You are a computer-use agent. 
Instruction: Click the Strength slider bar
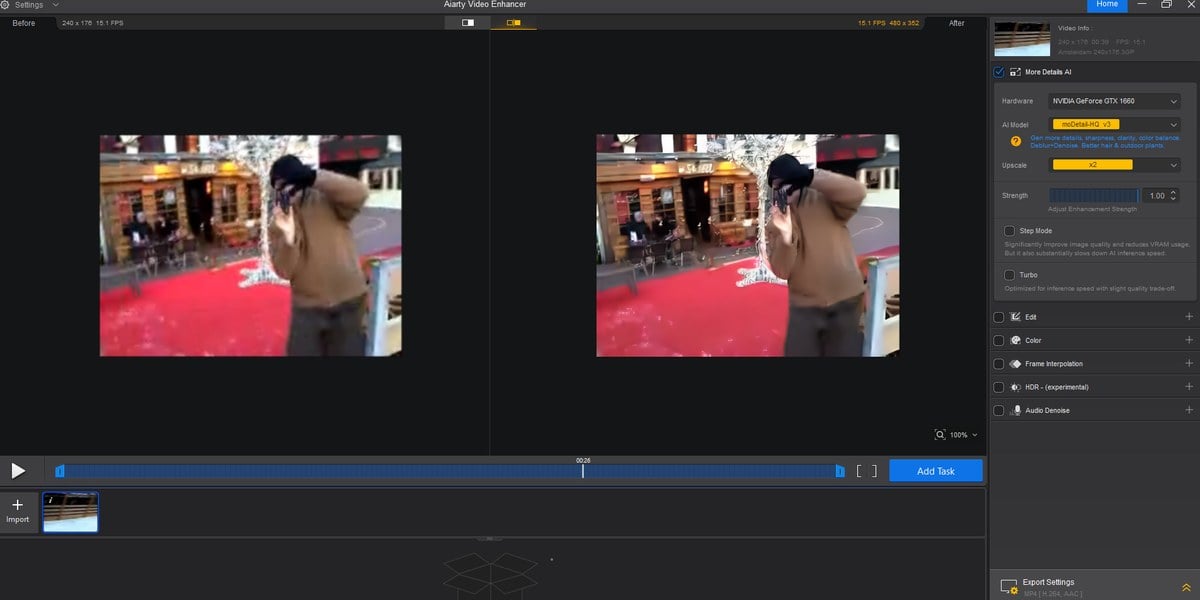pos(1094,195)
